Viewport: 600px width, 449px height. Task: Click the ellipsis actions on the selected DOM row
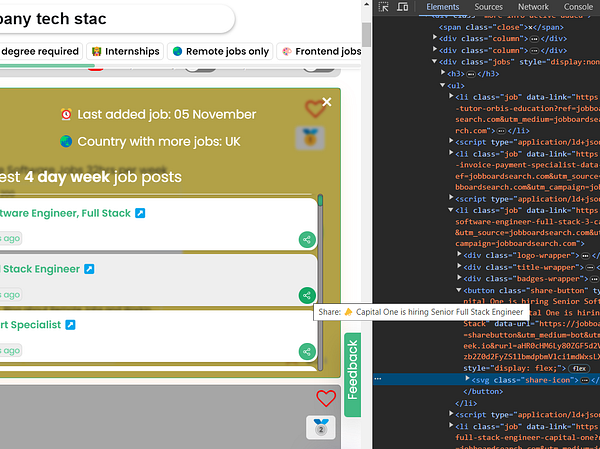pos(378,379)
